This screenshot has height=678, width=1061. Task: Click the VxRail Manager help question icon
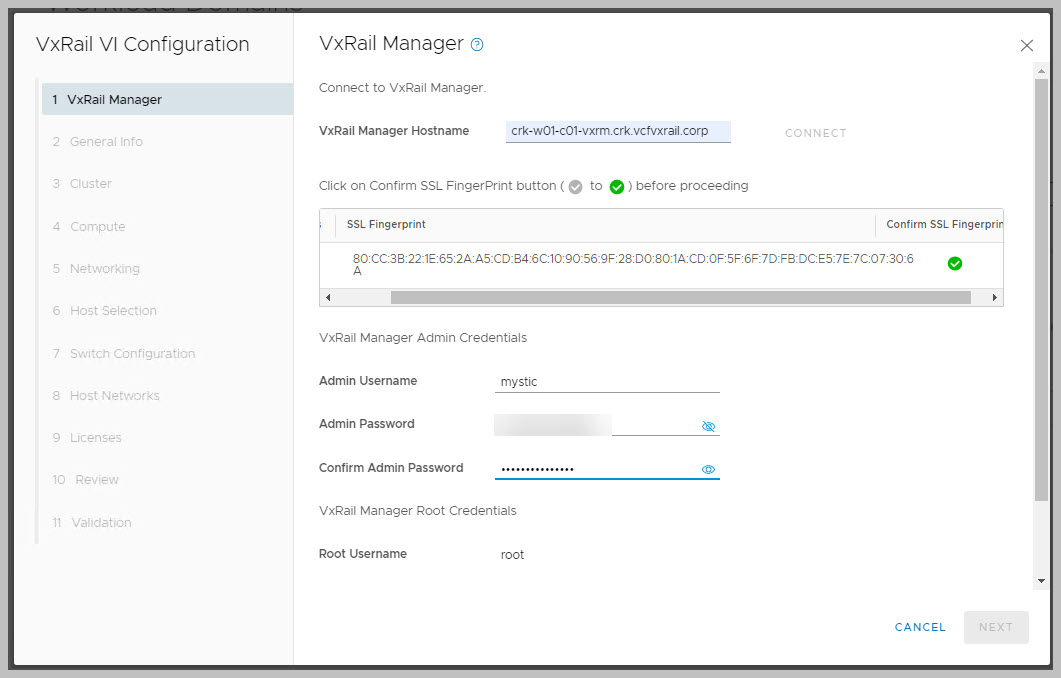tap(477, 45)
